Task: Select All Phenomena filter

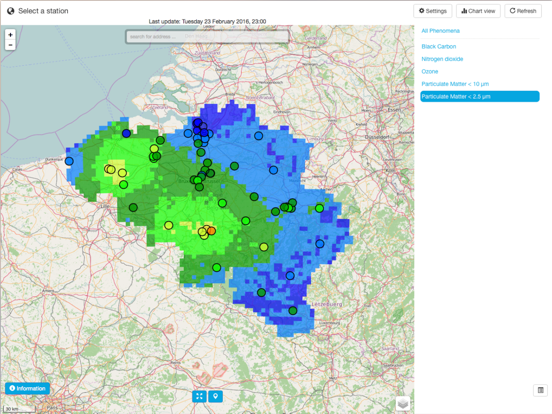Action: (440, 31)
